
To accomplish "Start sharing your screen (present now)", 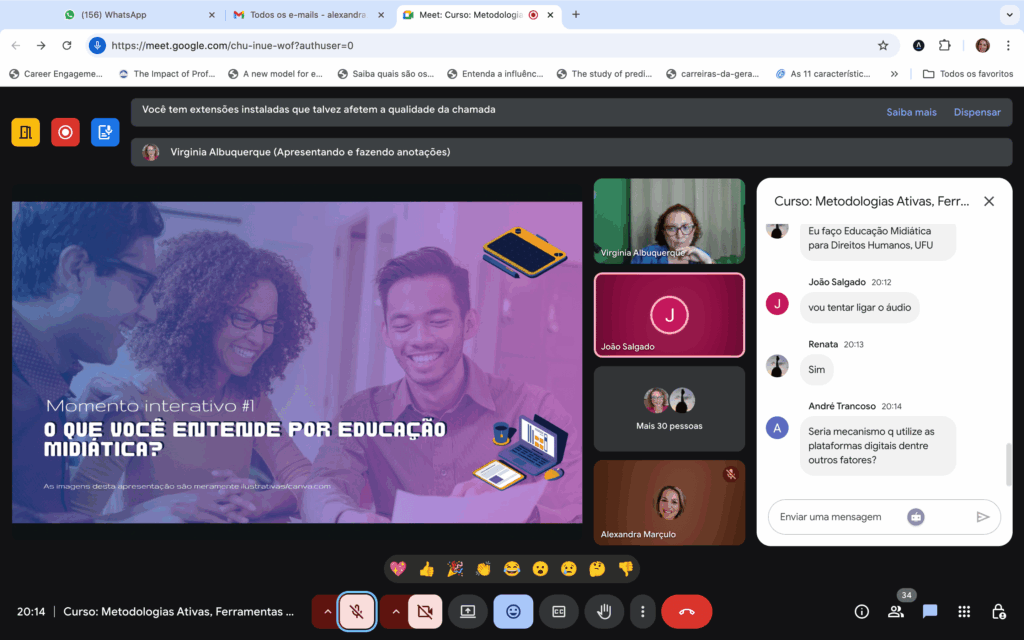I will click(x=467, y=611).
